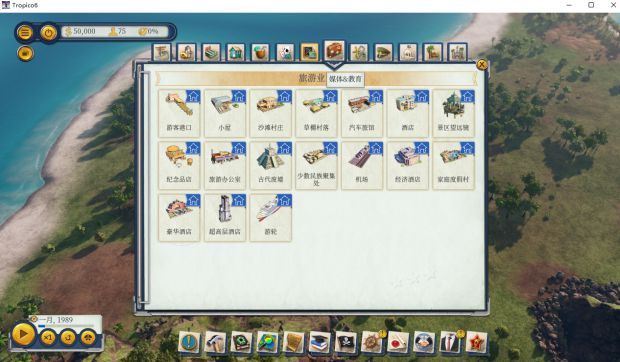The image size is (620, 362).
Task: Expand the crown button below the menu
Action: pyautogui.click(x=25, y=53)
